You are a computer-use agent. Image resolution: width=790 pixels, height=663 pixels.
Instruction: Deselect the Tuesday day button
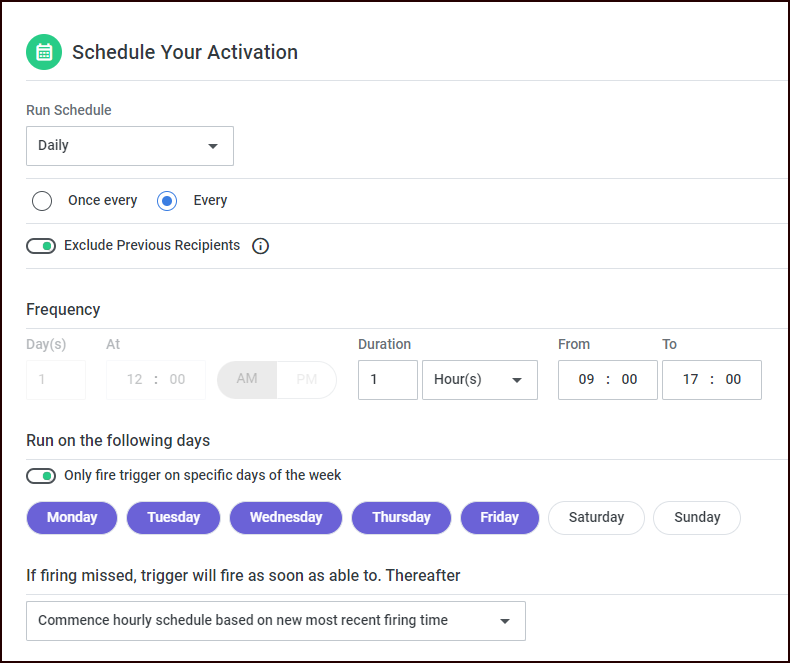pyautogui.click(x=174, y=518)
